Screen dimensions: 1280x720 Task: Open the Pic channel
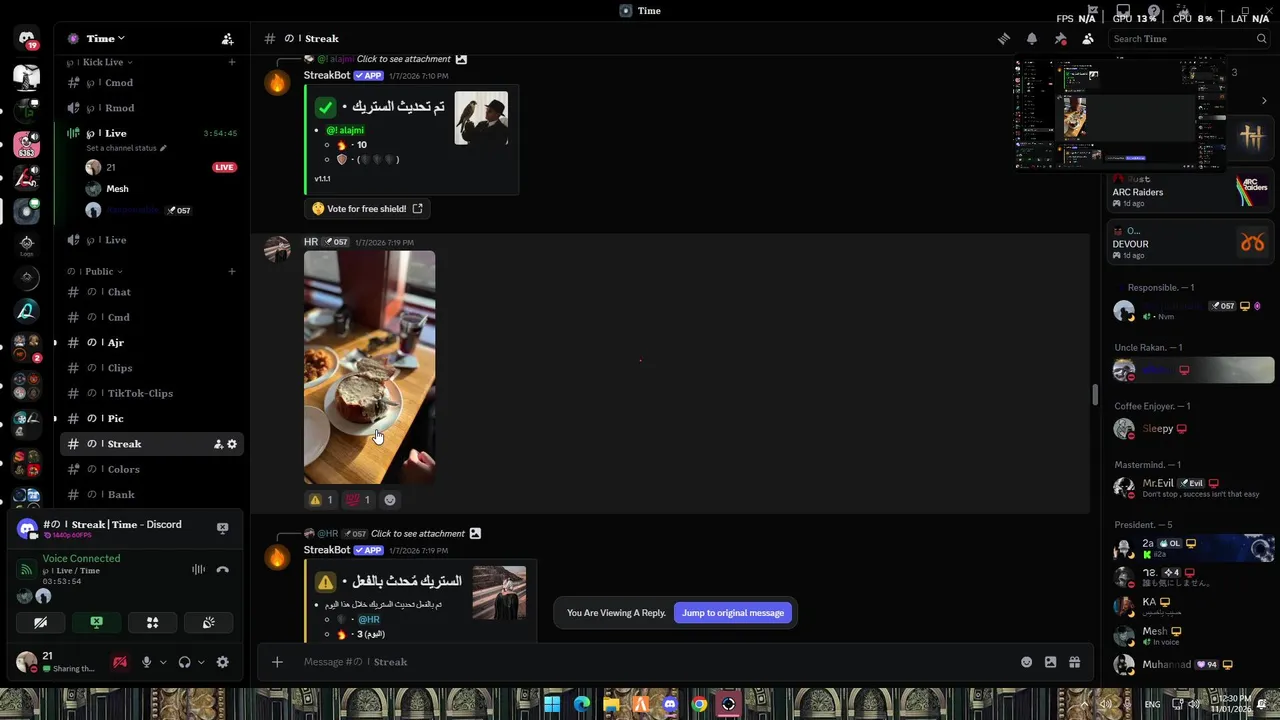[x=151, y=419]
